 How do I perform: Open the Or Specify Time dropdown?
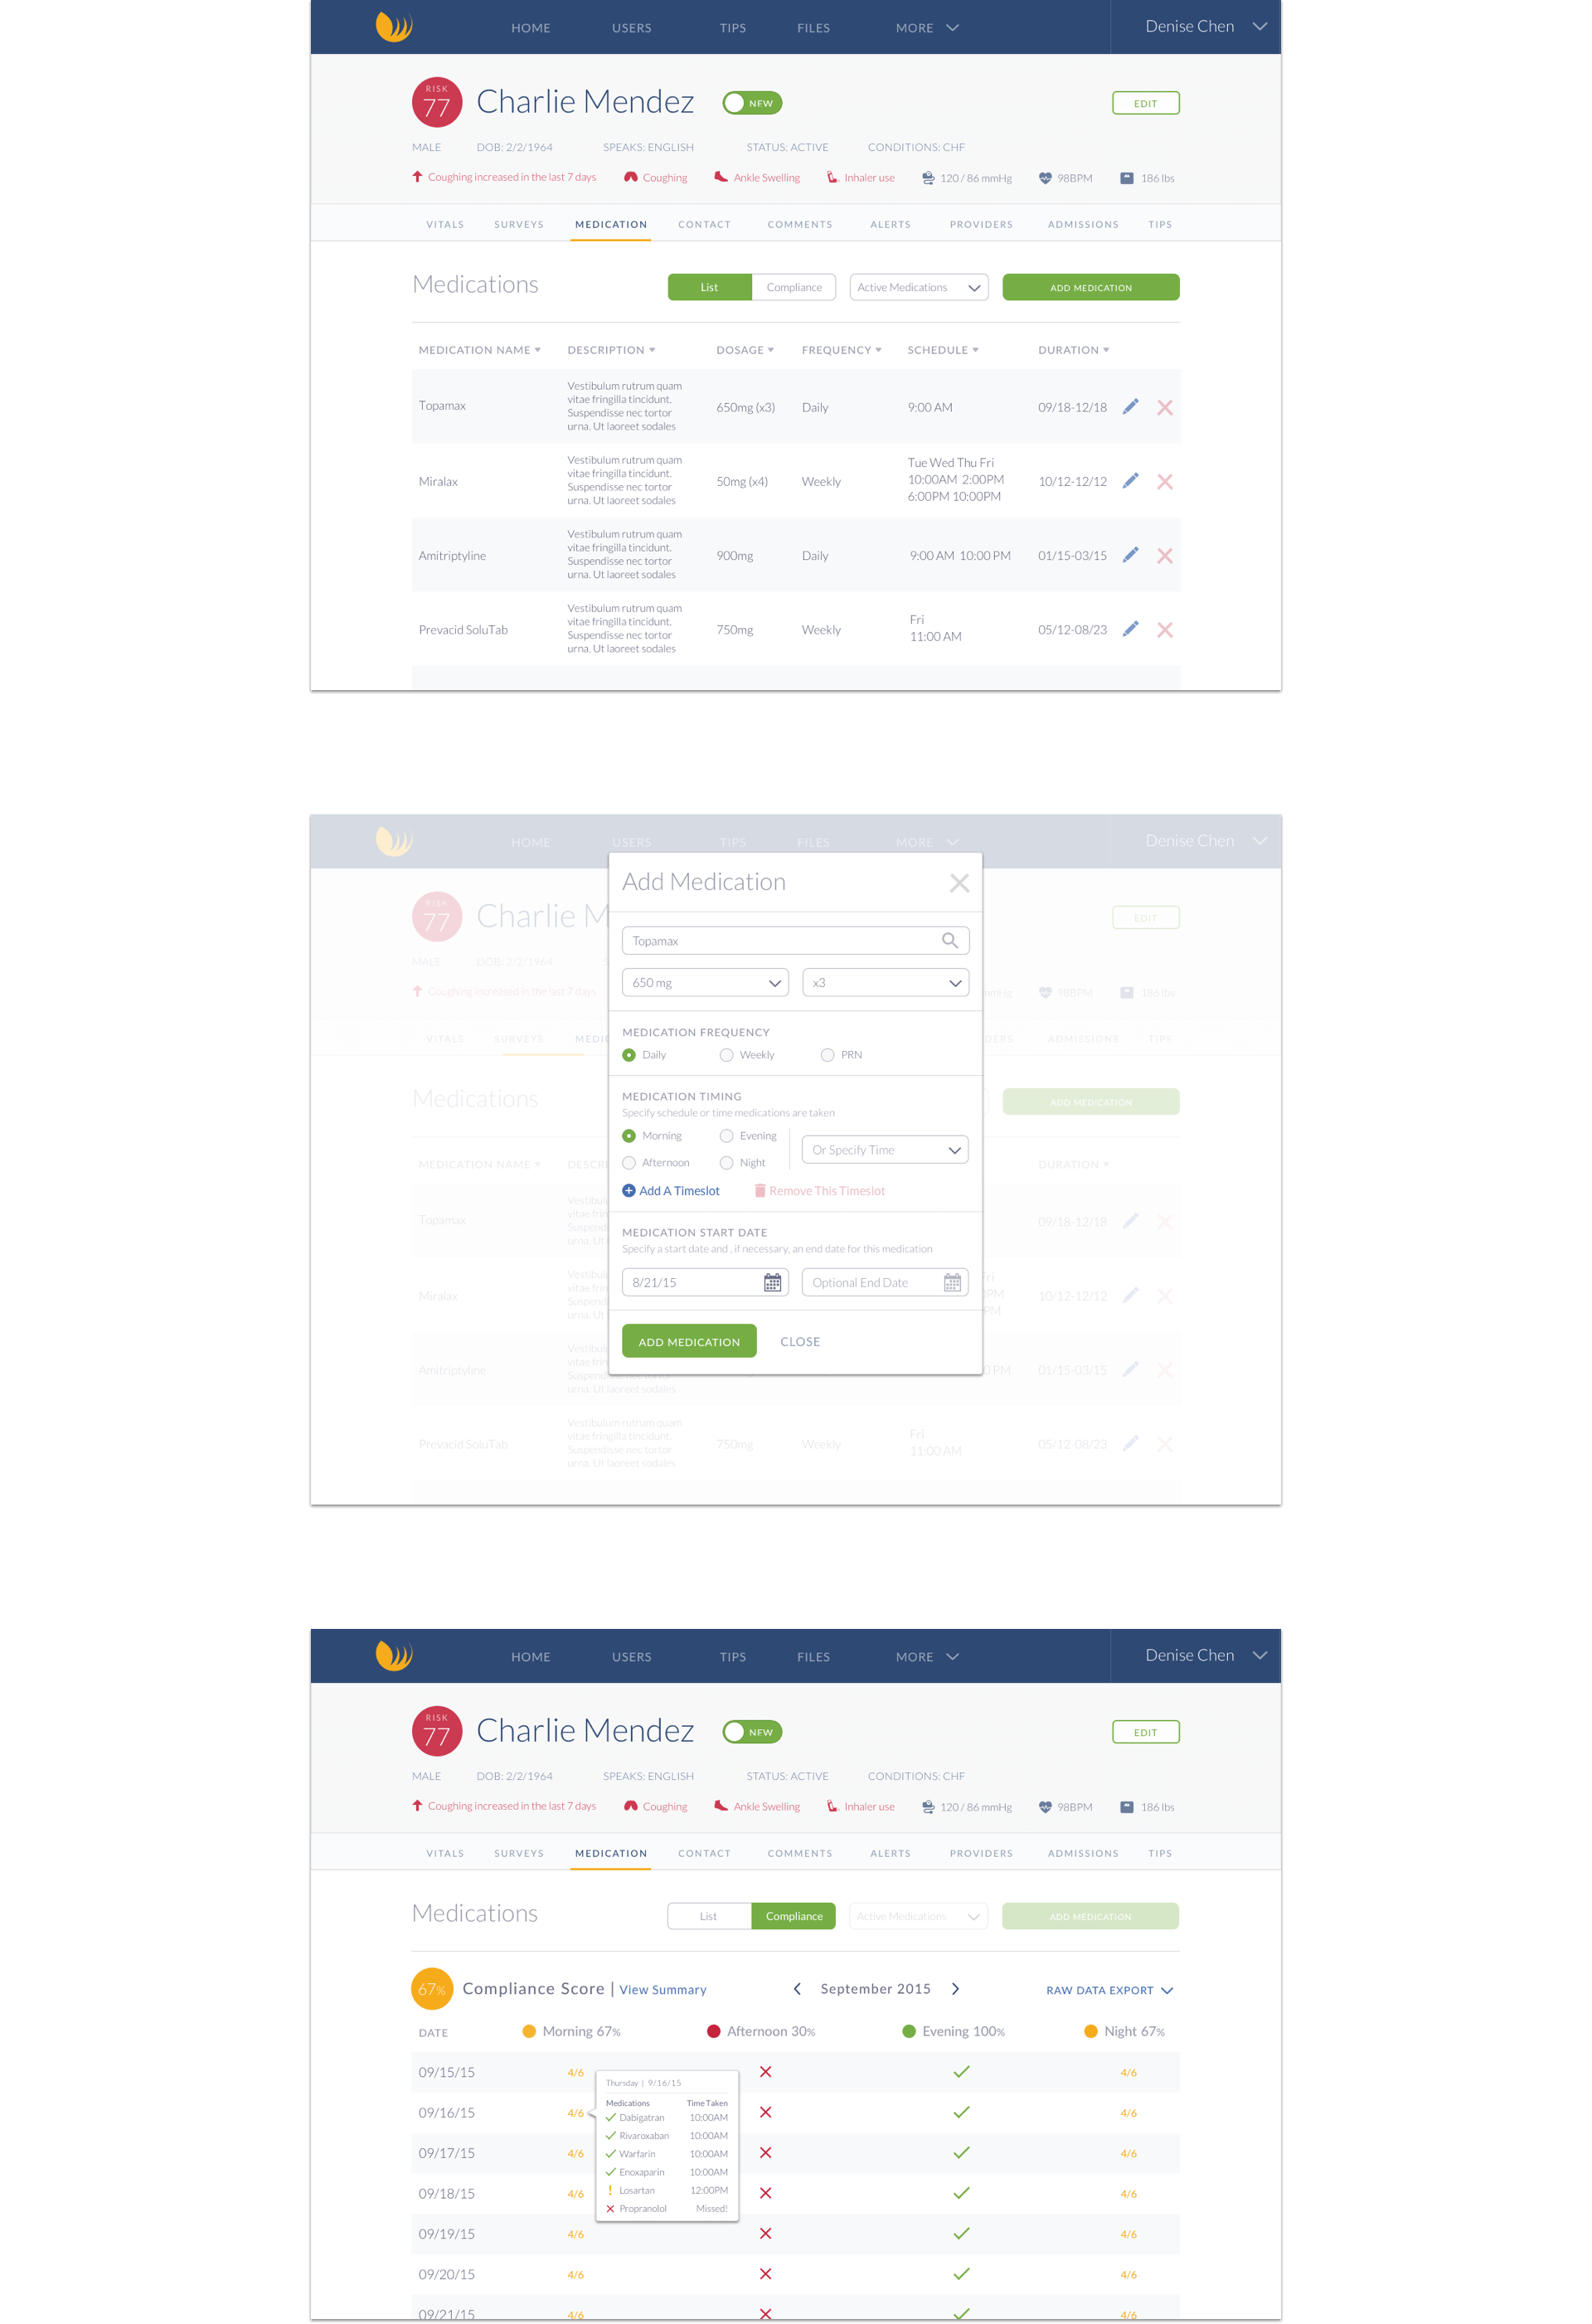click(x=884, y=1150)
